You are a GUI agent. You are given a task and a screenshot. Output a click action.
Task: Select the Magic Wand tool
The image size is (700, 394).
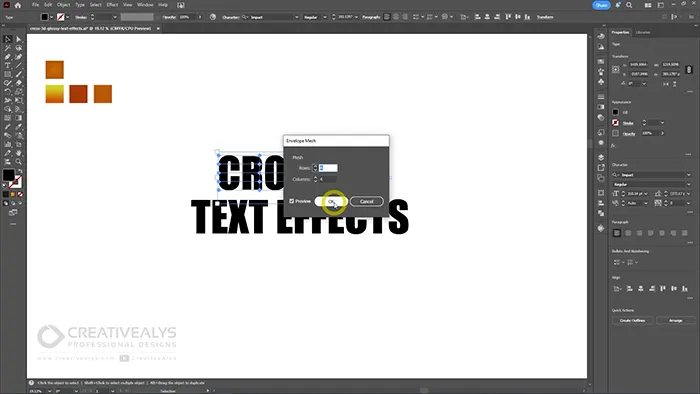click(8, 48)
